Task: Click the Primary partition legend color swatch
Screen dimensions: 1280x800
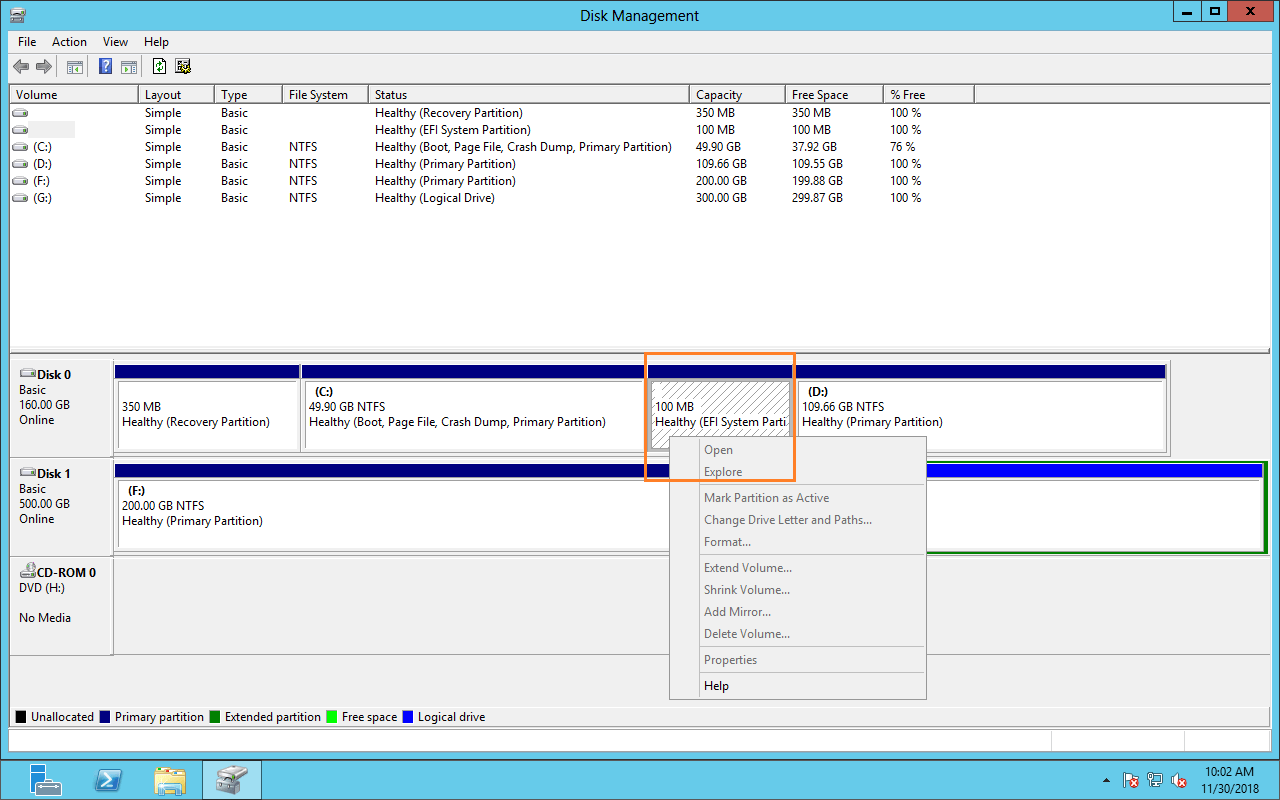Action: pyautogui.click(x=105, y=717)
